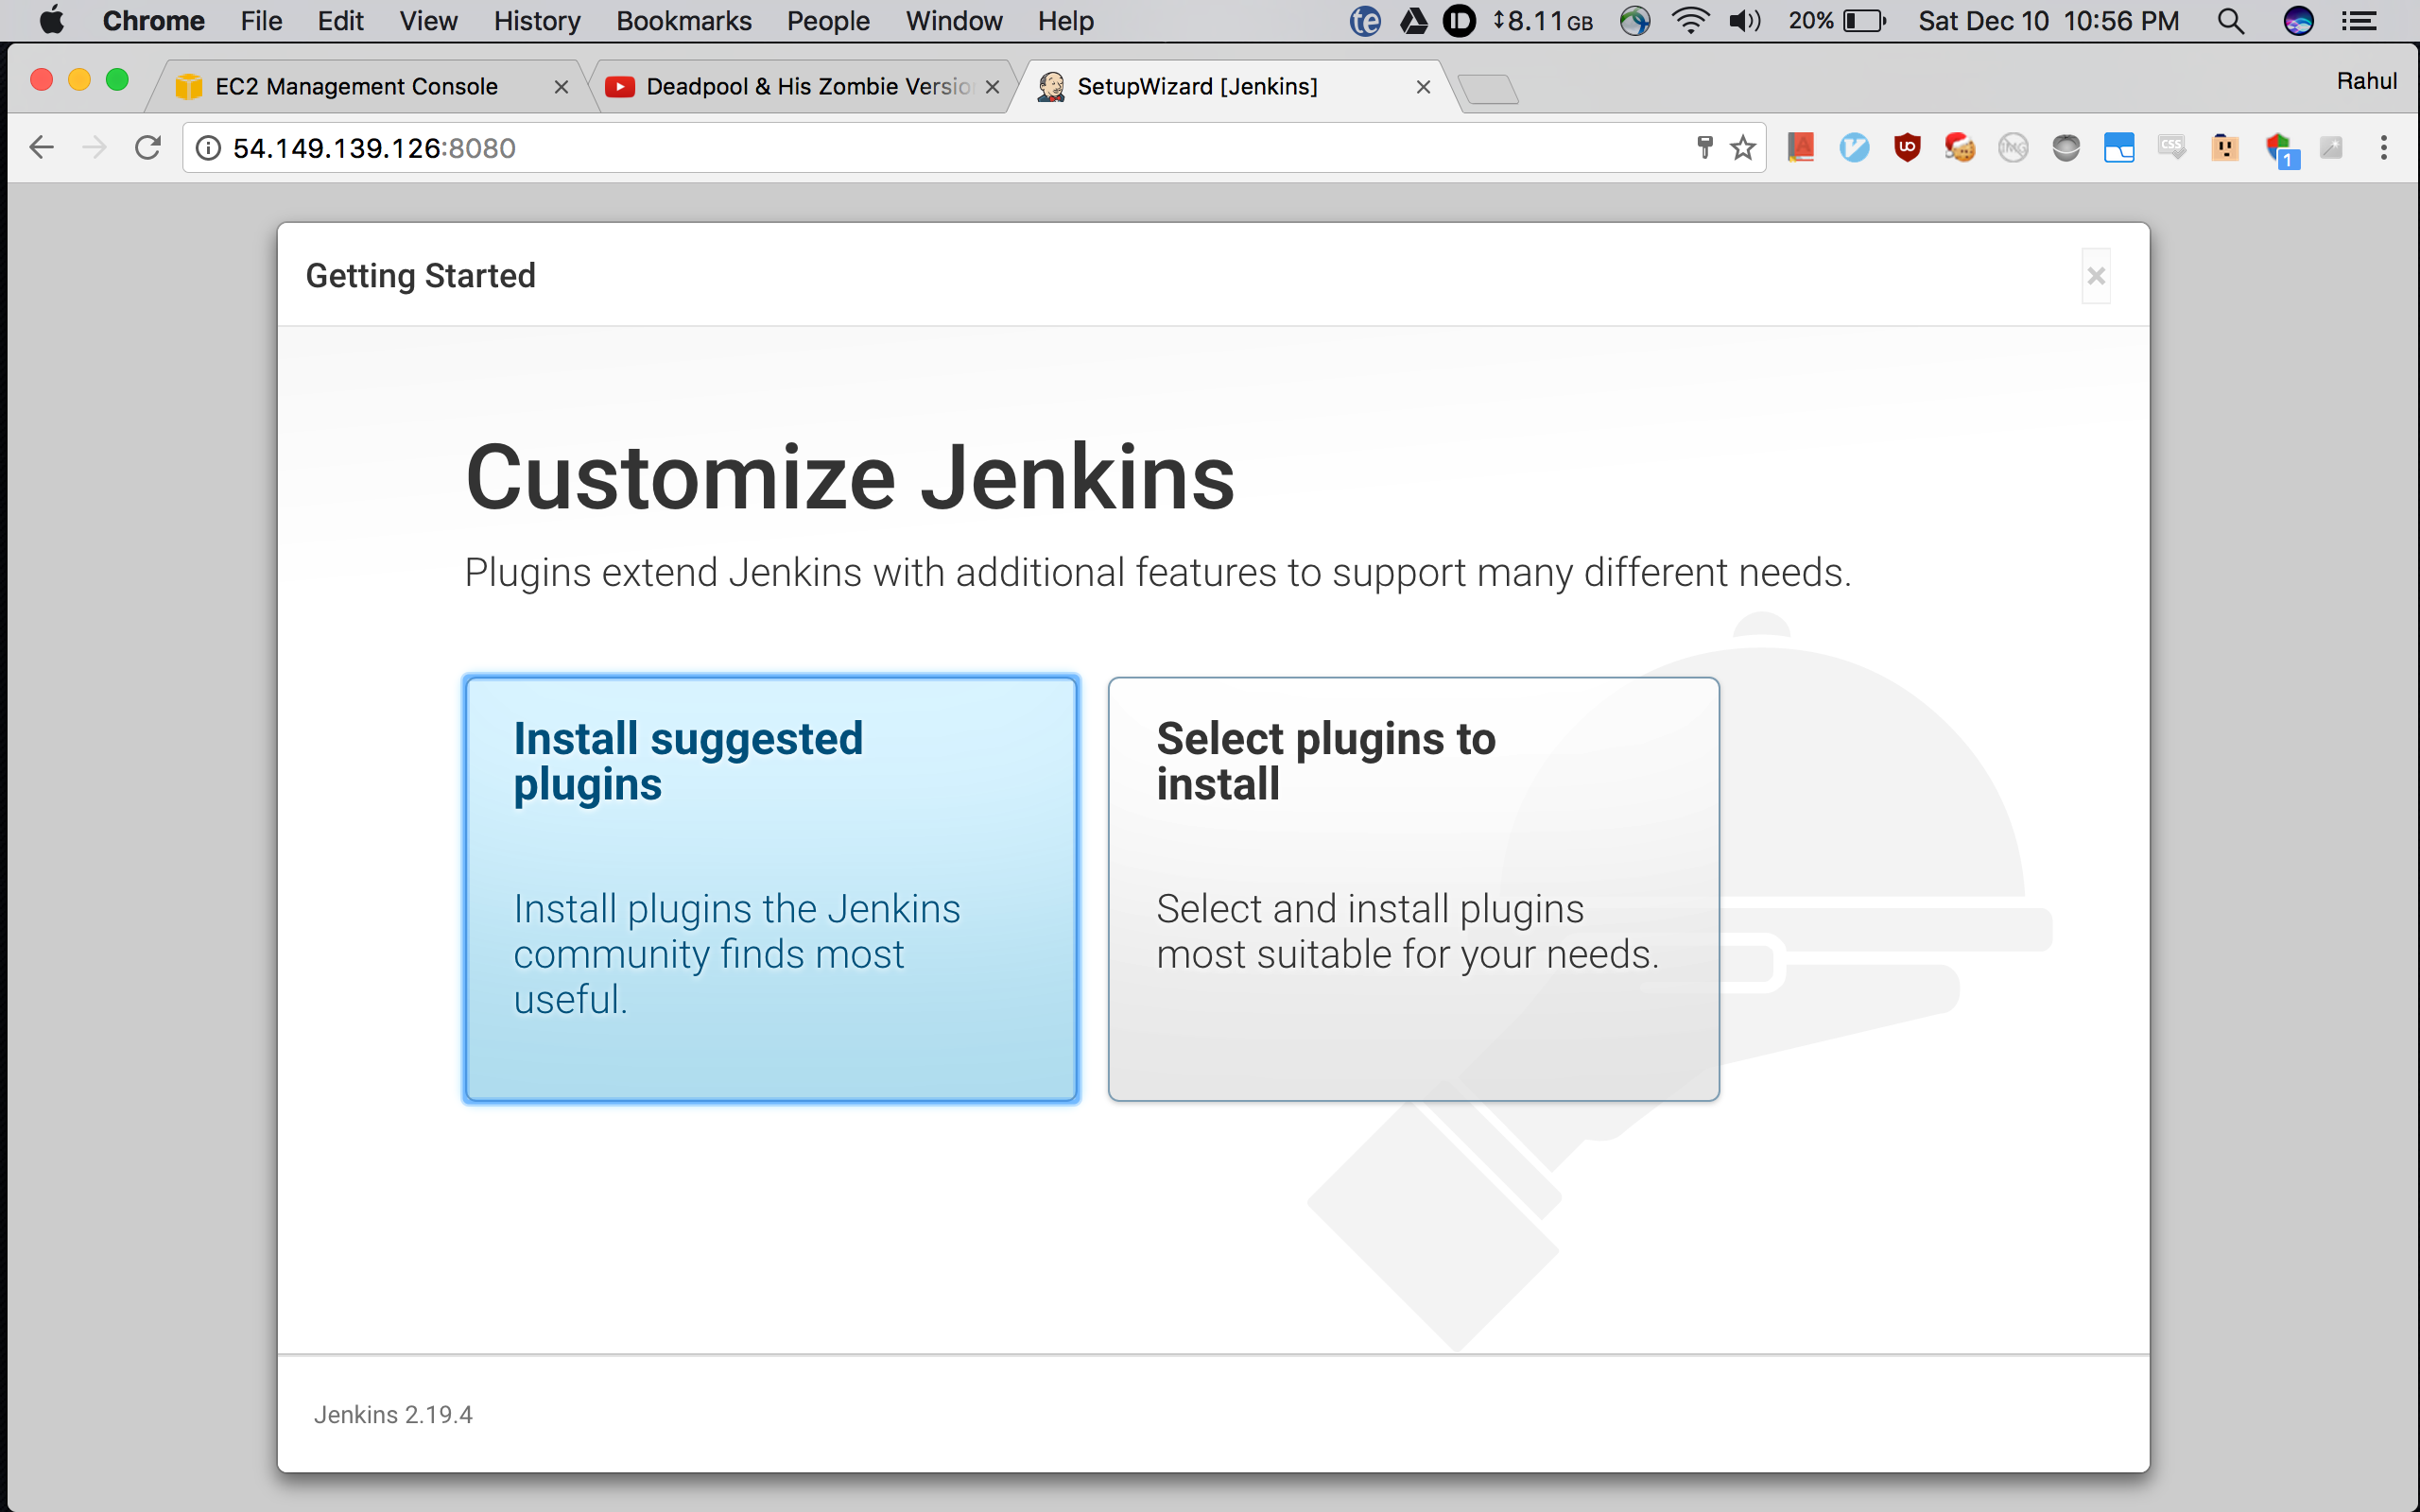Screen dimensions: 2420x1512
Task: Switch to the EC2 Management Console tab
Action: click(355, 86)
